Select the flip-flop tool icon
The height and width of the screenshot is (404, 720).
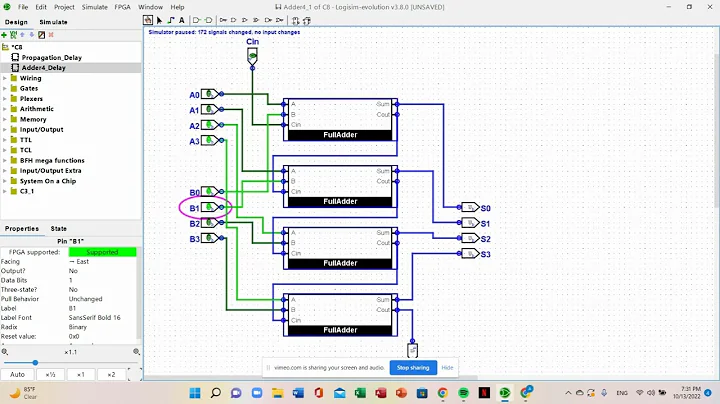[295, 20]
